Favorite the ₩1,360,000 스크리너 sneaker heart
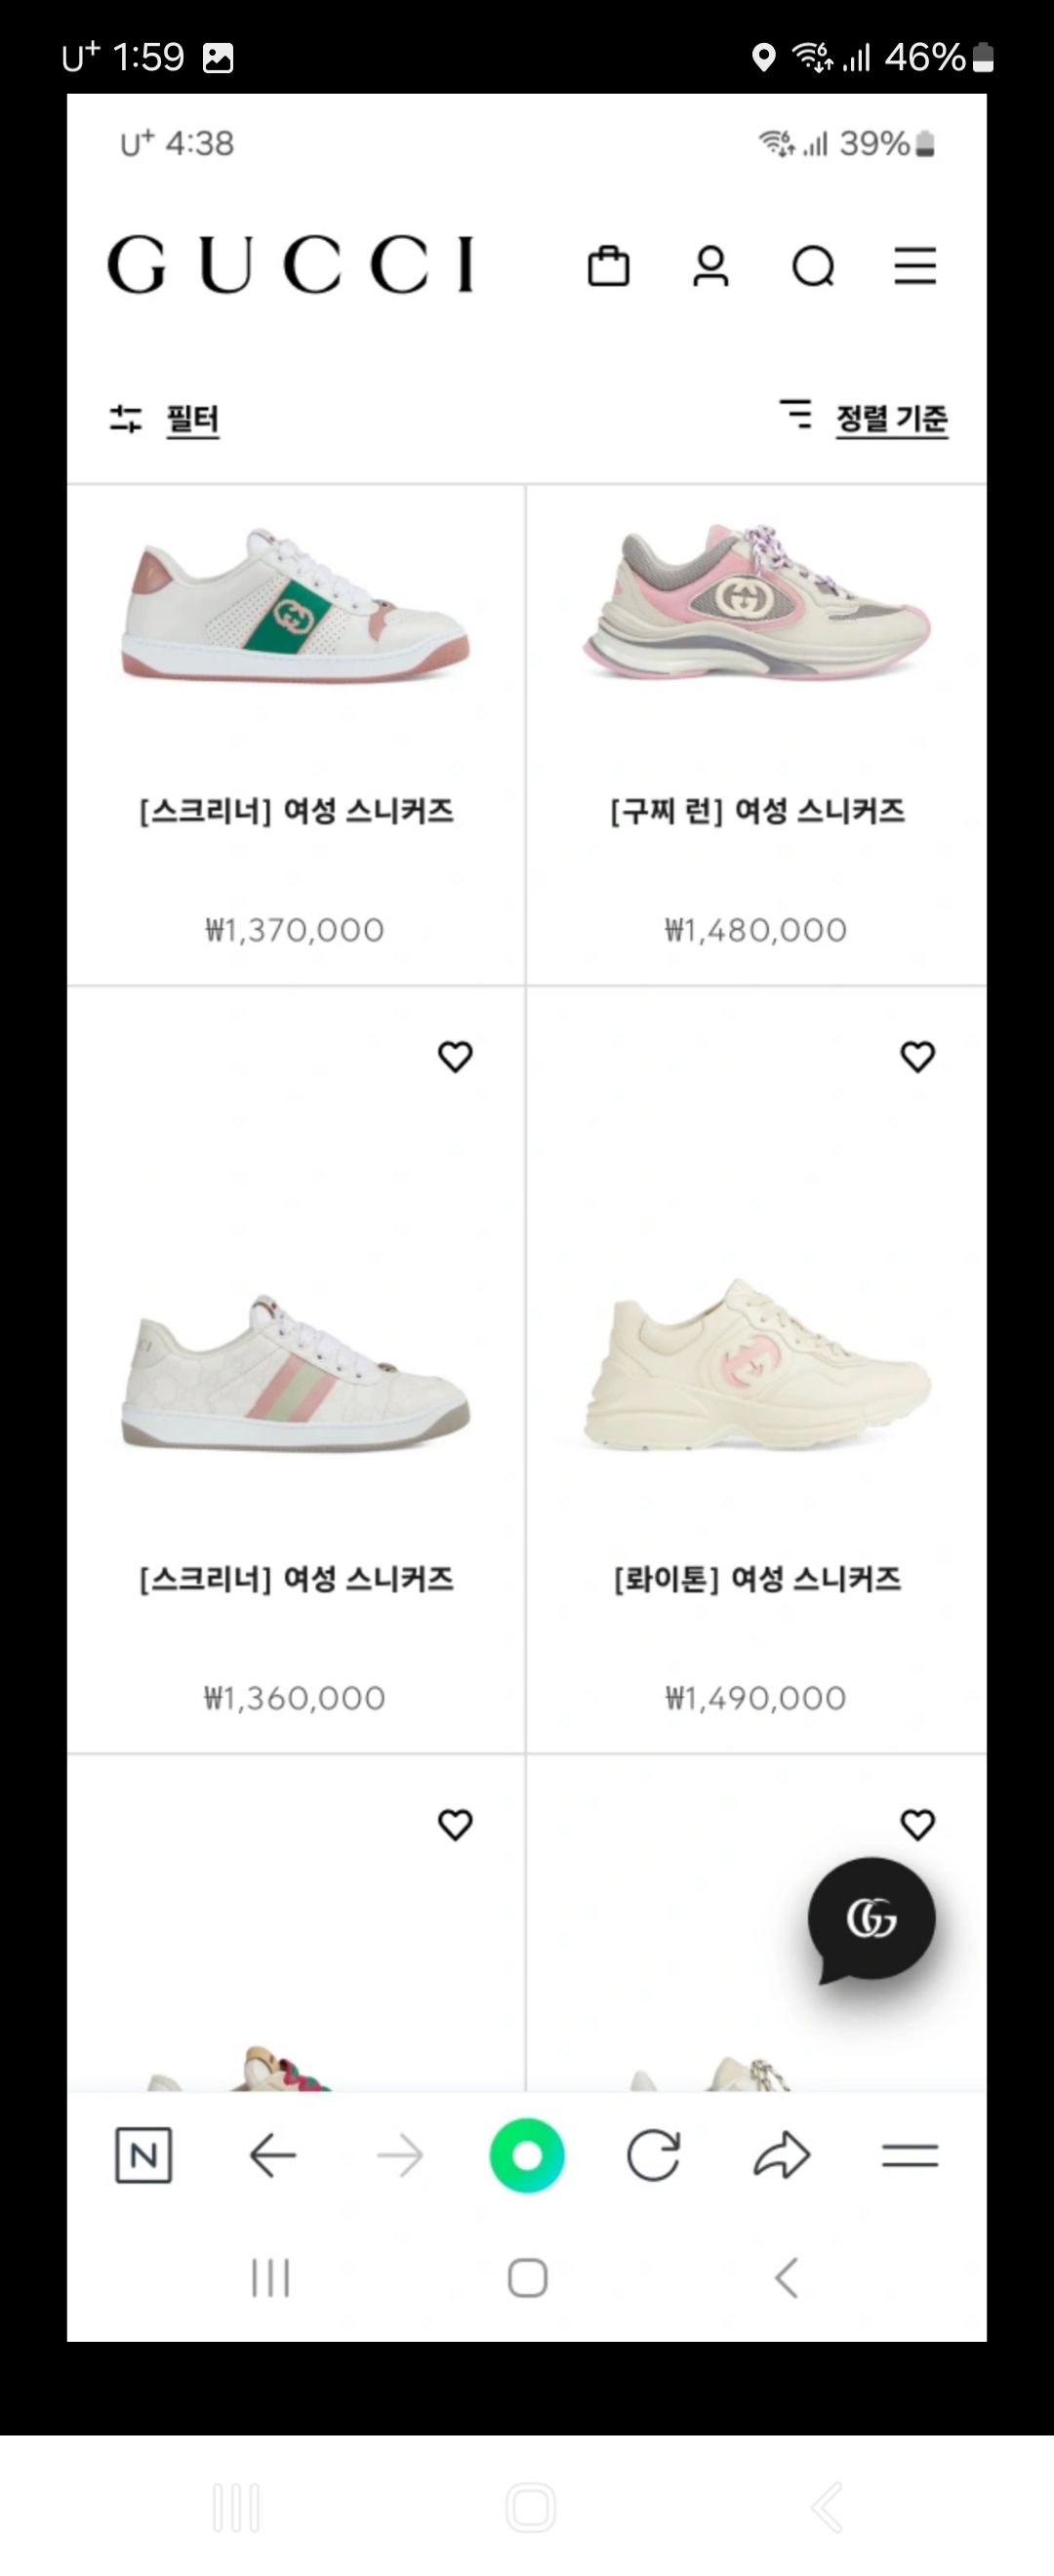The height and width of the screenshot is (2576, 1054). tap(455, 1056)
